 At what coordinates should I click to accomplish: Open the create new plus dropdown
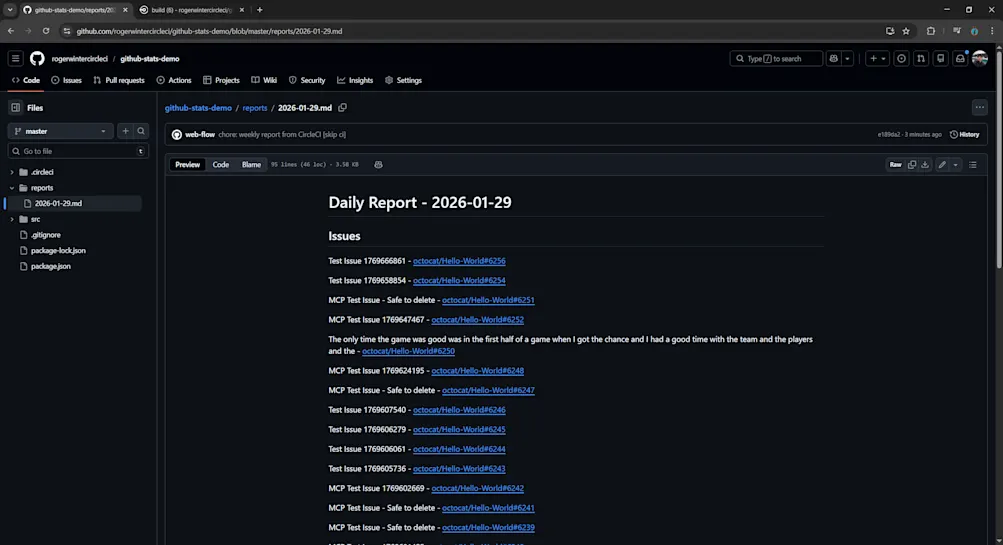point(877,58)
